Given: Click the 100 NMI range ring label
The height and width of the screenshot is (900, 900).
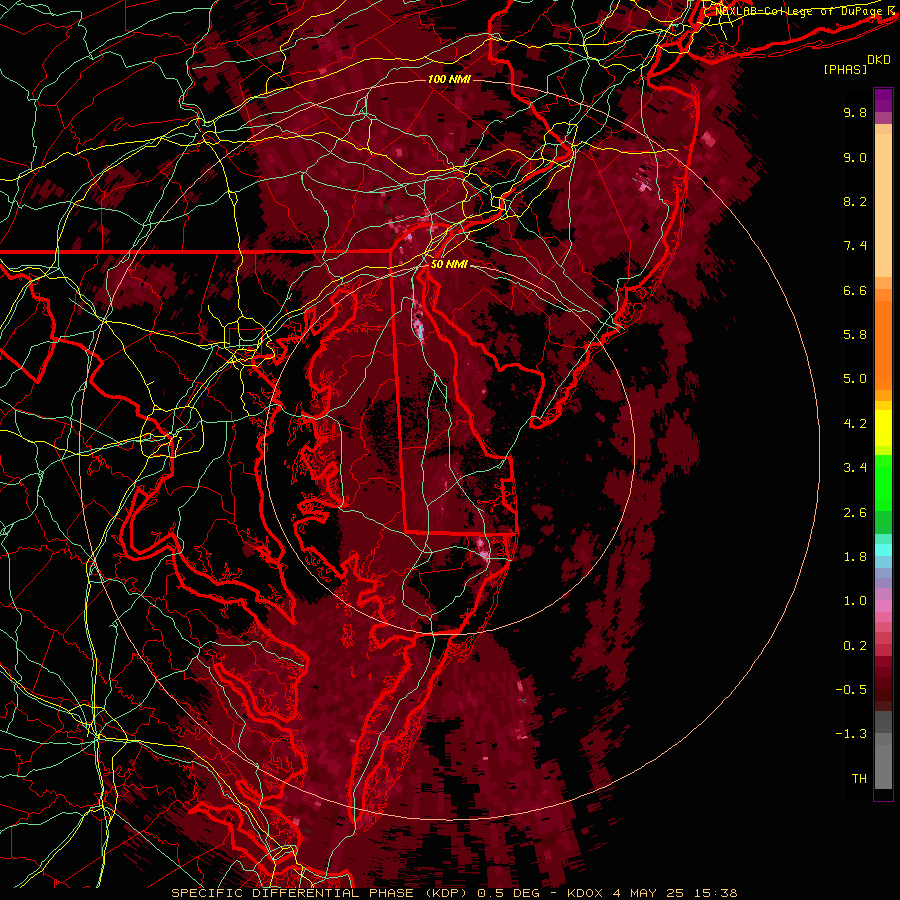Looking at the screenshot, I should 449,79.
